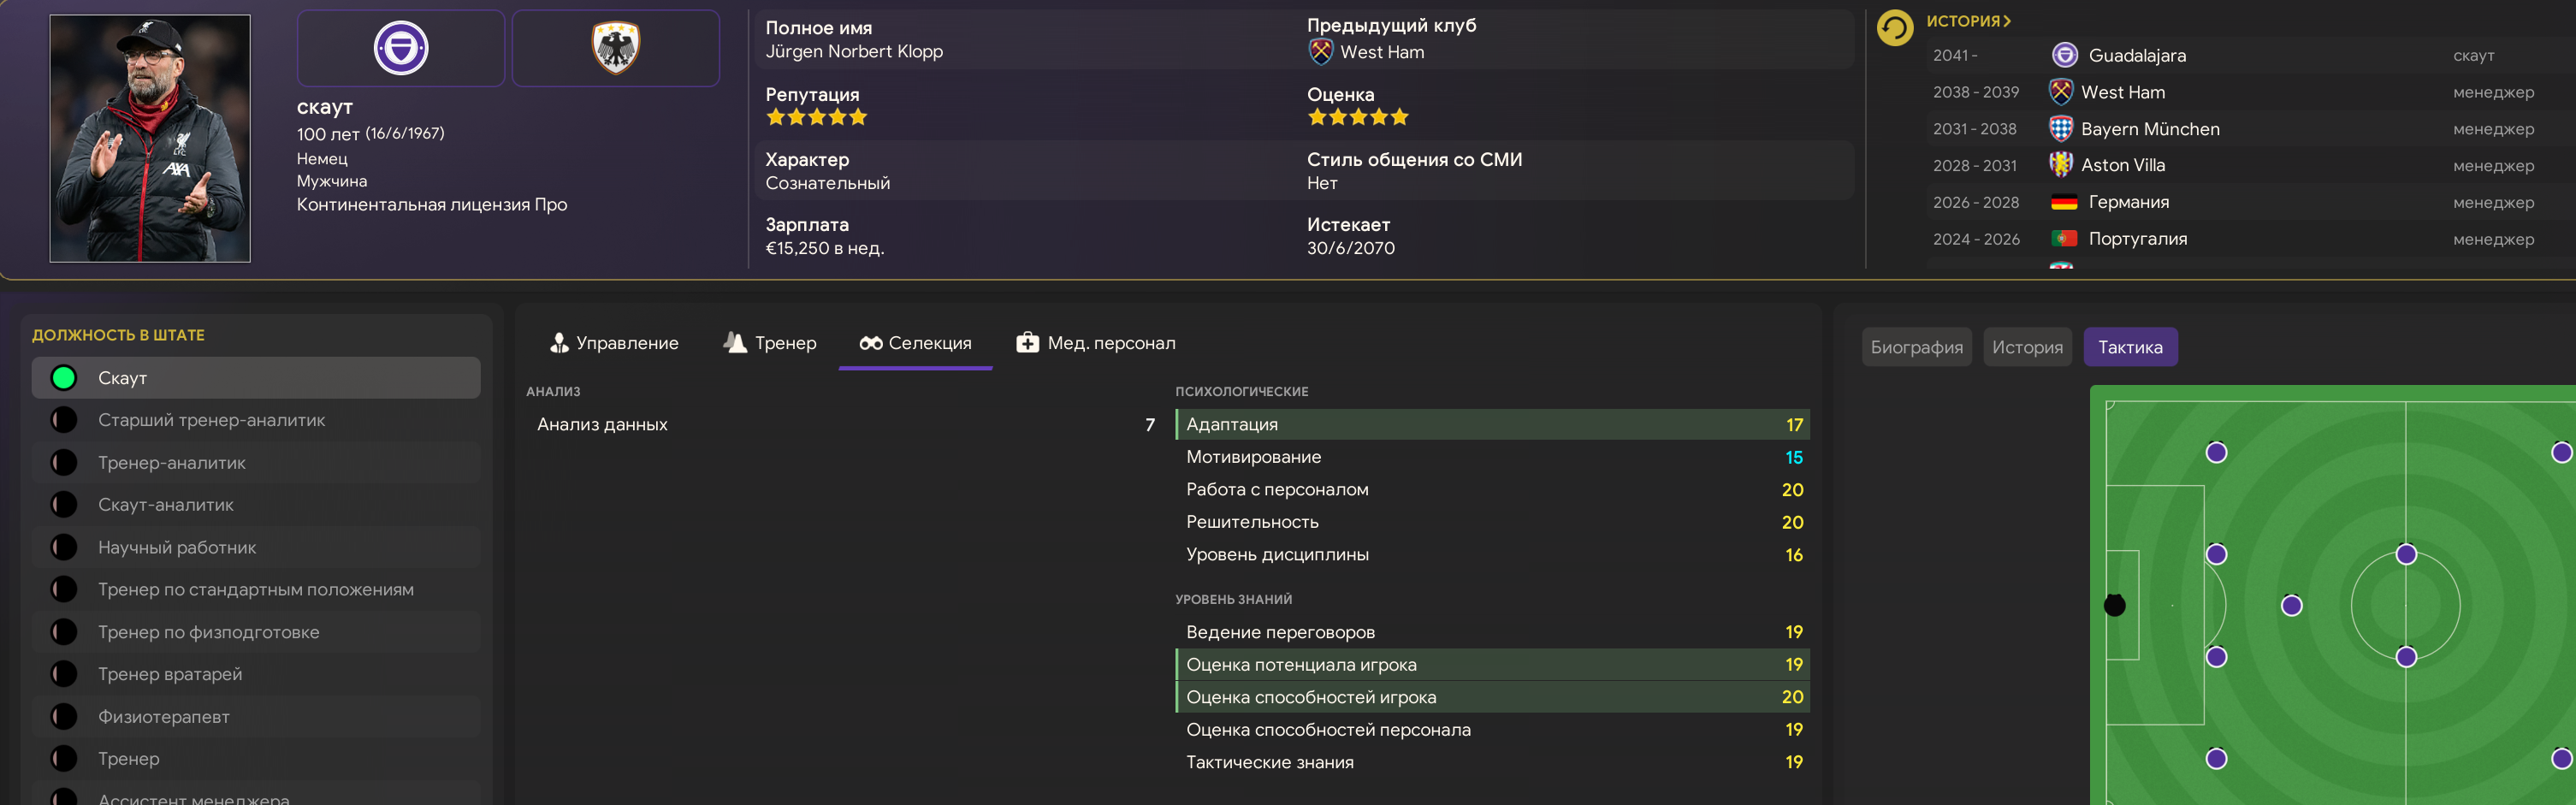Click the Germany flag in history list
Image resolution: width=2576 pixels, height=805 pixels.
pos(2064,202)
